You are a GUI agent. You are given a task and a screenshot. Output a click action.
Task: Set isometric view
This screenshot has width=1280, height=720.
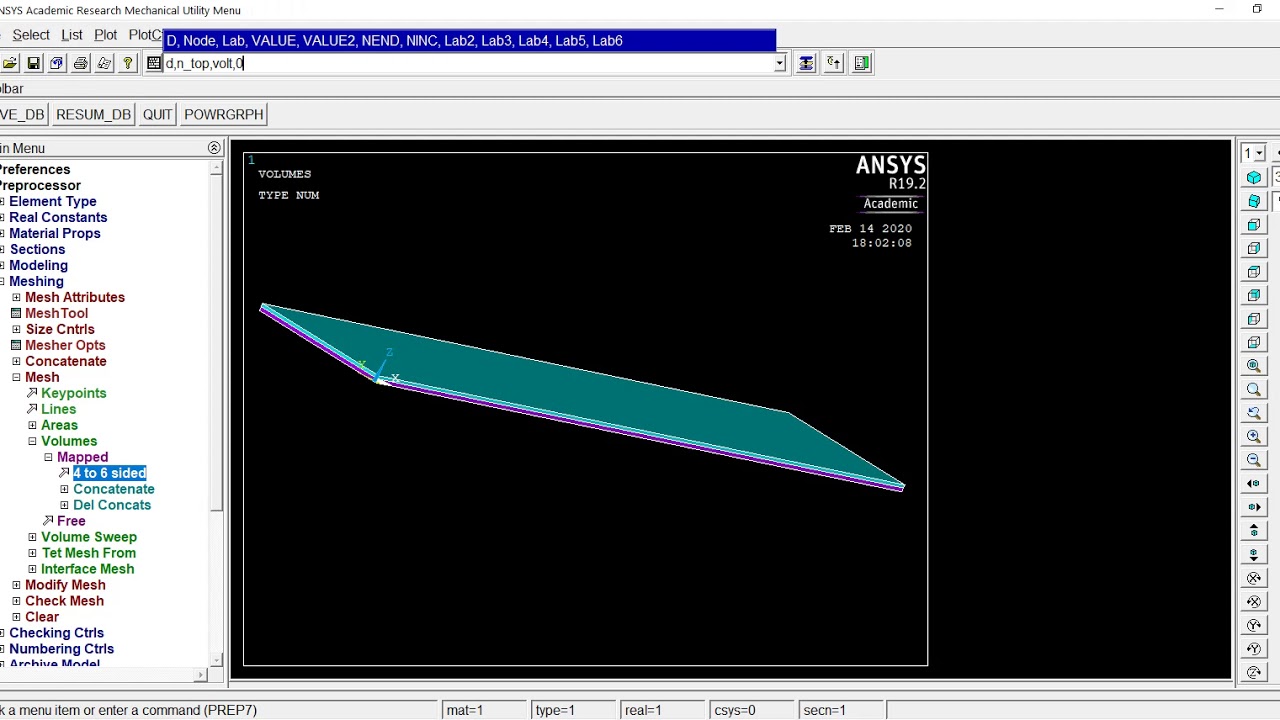pyautogui.click(x=1254, y=177)
